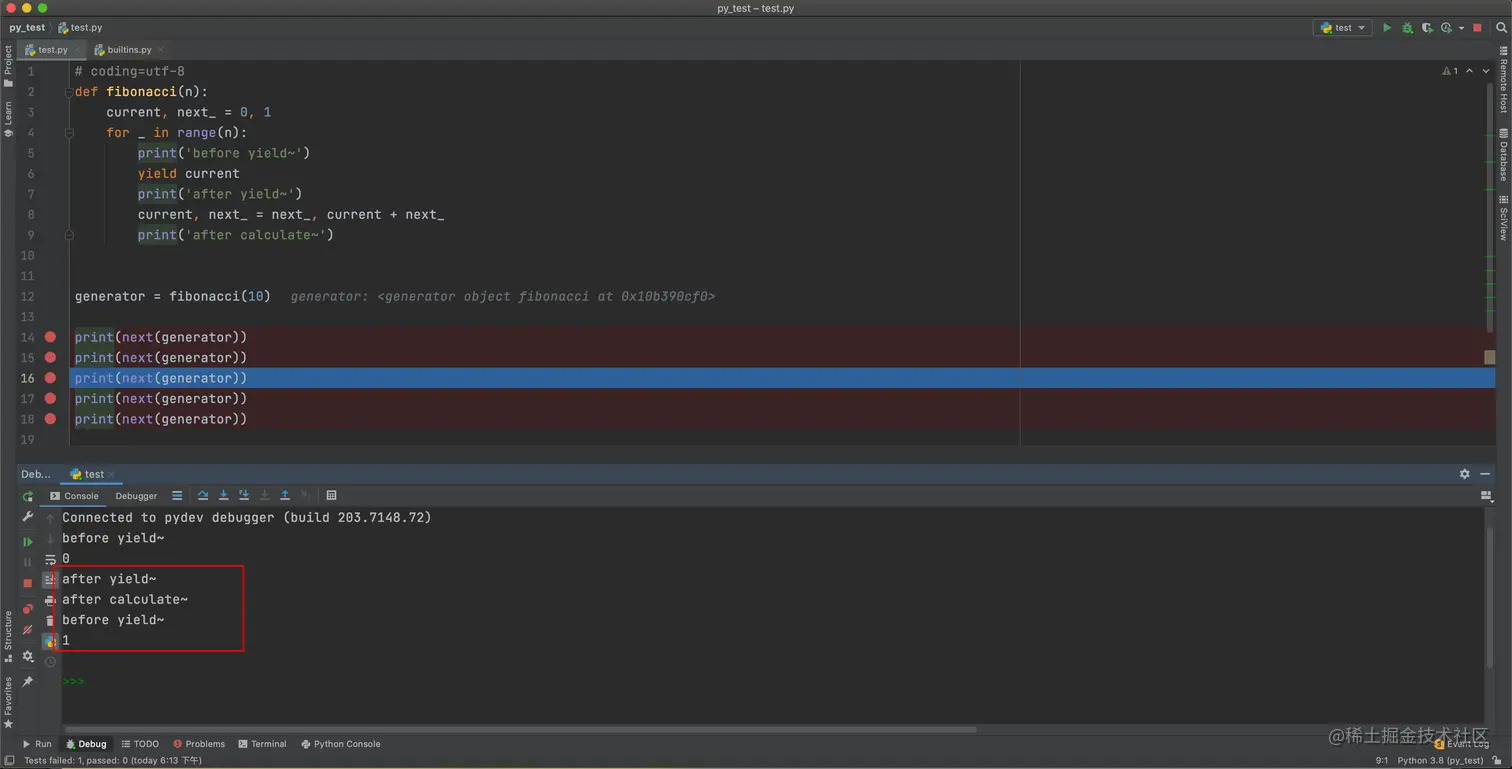The width and height of the screenshot is (1512, 769).
Task: Select the Debugger tab in debug panel
Action: pos(136,496)
